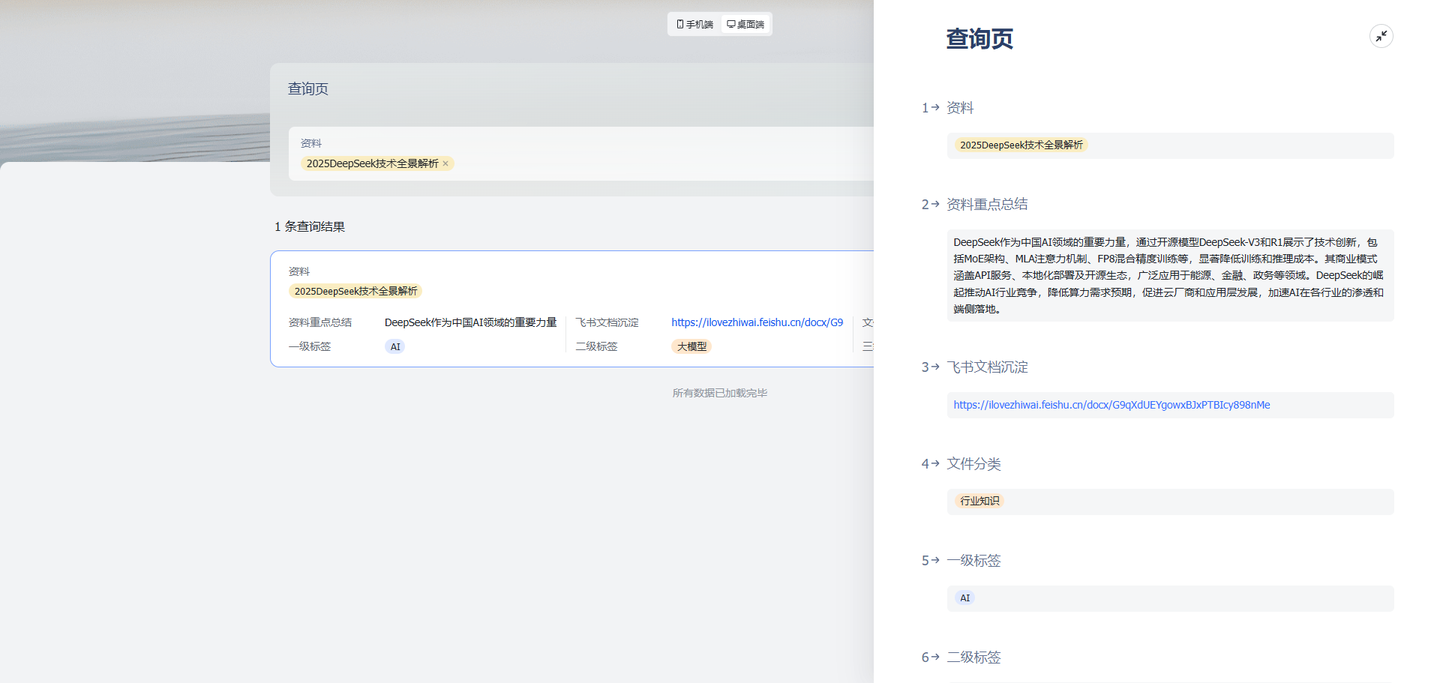
Task: Click the arrow icon beside field 6 二级标签
Action: point(935,657)
